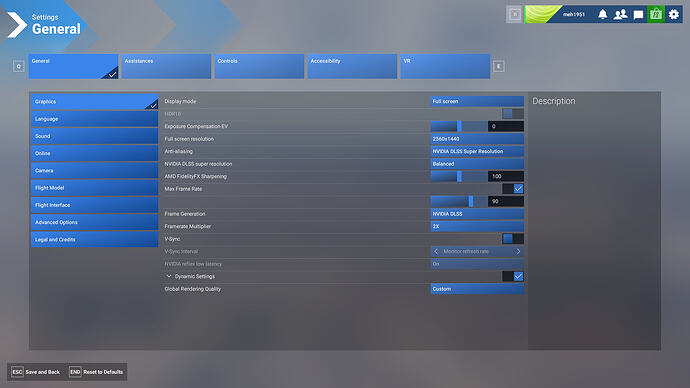Toggle the V-Sync switch

tap(513, 239)
